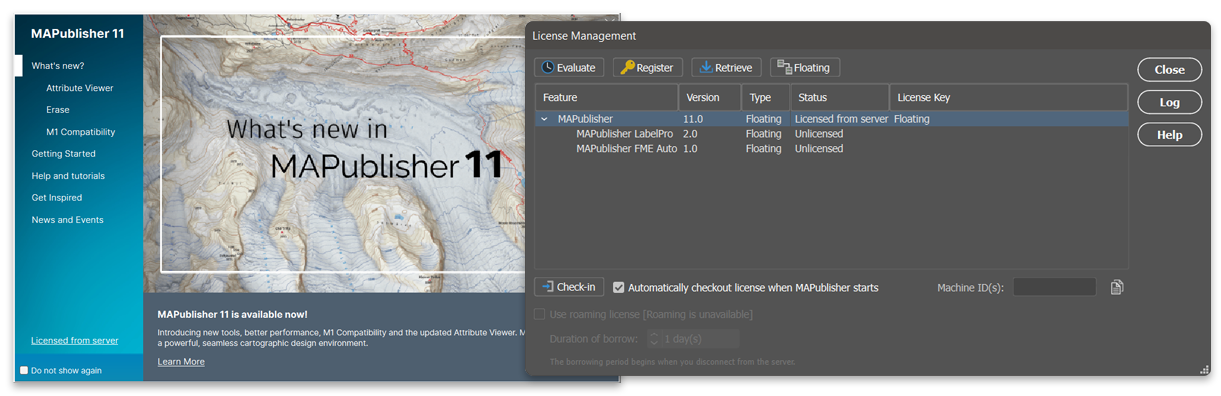Close the License Management dialog
This screenshot has width=1221, height=396.
point(1169,70)
